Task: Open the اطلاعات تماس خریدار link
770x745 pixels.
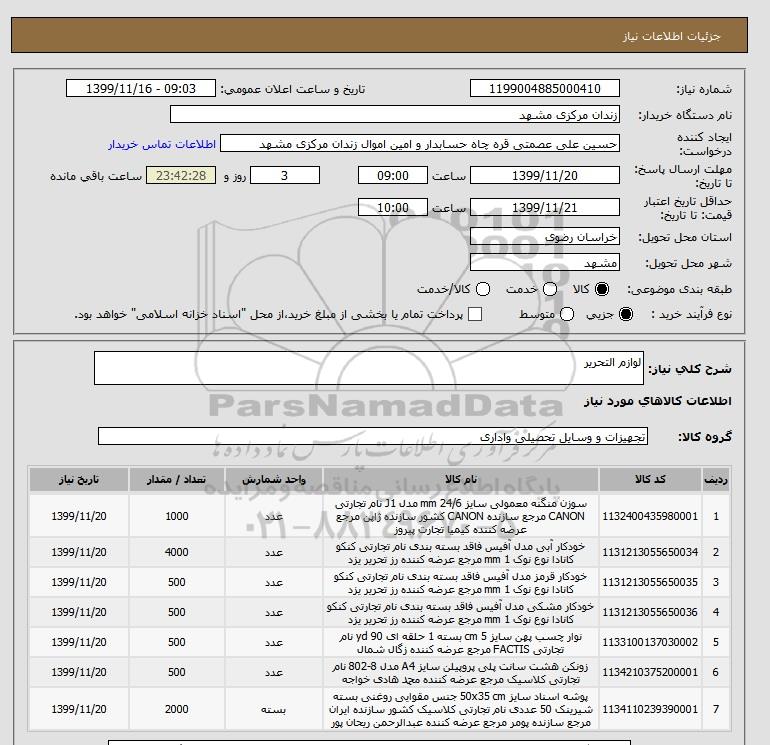Action: tap(162, 144)
